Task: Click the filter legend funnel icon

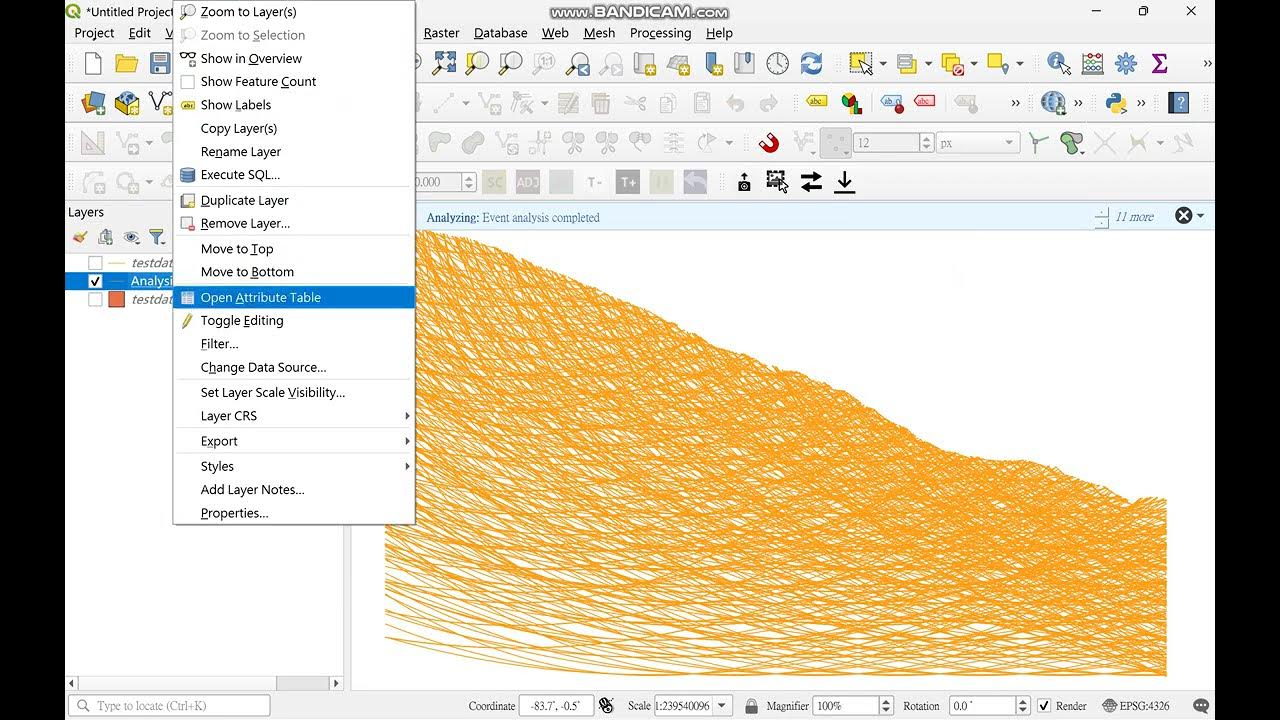Action: [x=157, y=237]
